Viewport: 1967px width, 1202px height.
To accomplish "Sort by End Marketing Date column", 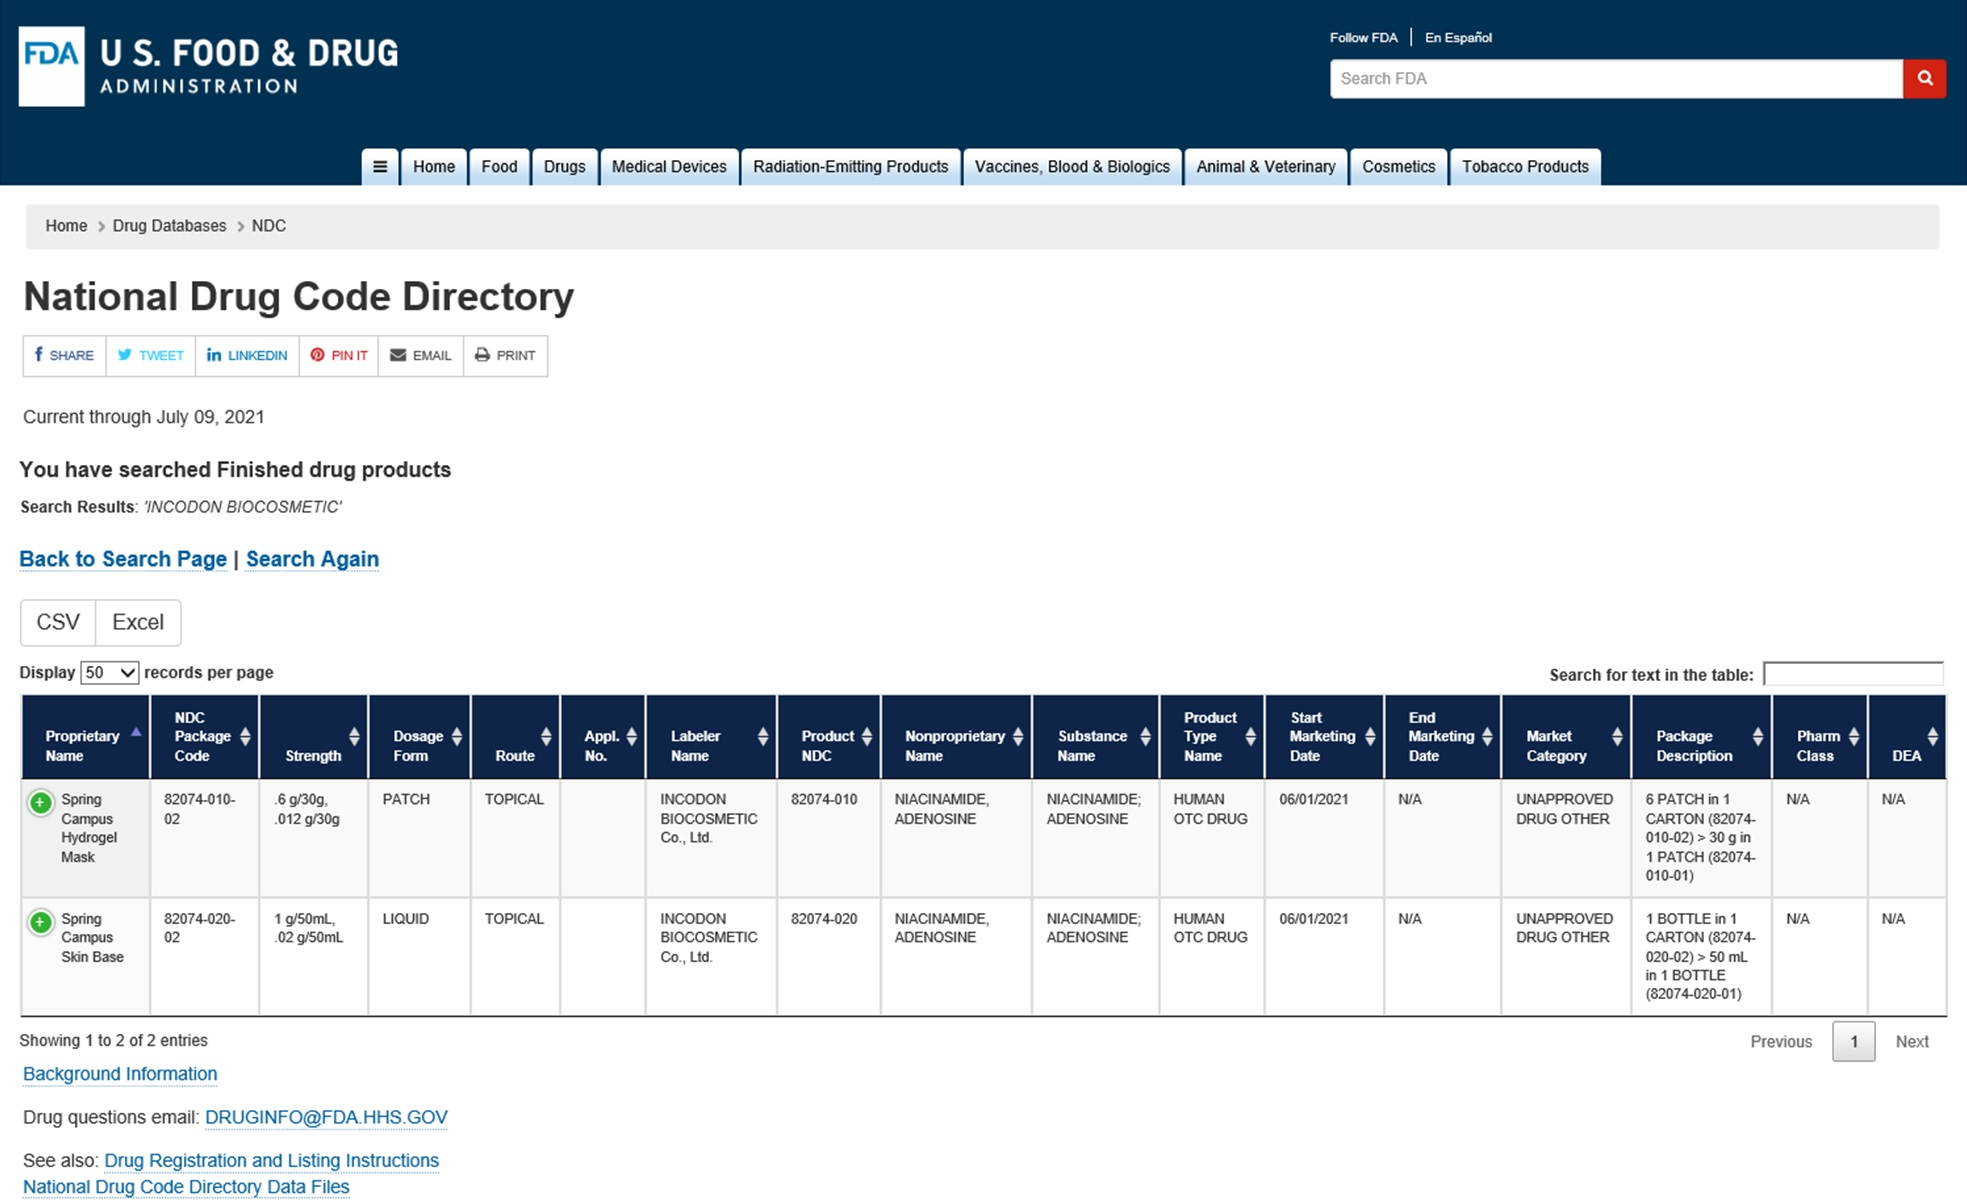I will click(1442, 737).
